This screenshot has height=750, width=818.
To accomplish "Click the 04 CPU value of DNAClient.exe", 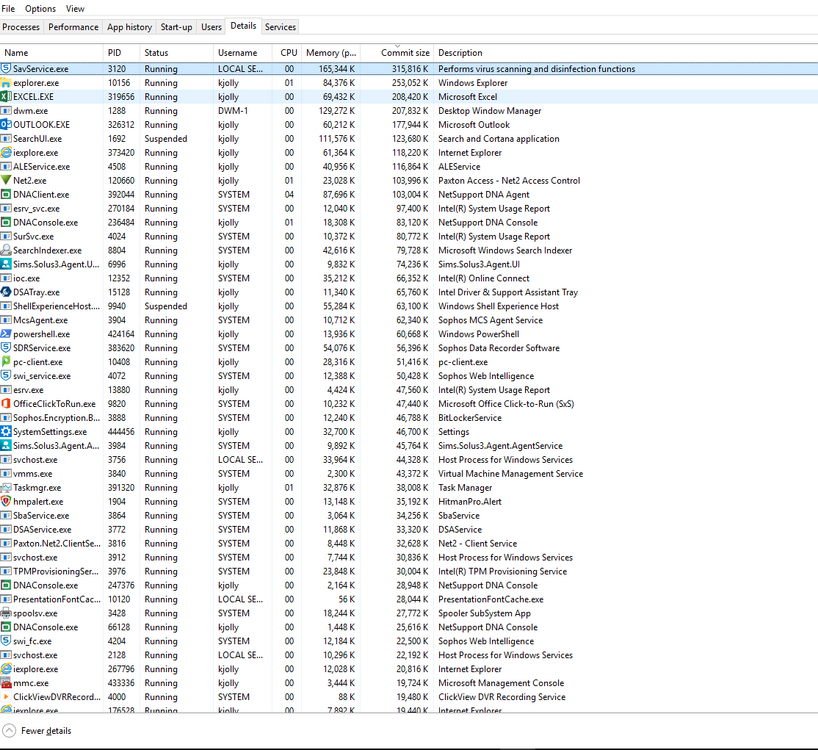I will point(289,195).
